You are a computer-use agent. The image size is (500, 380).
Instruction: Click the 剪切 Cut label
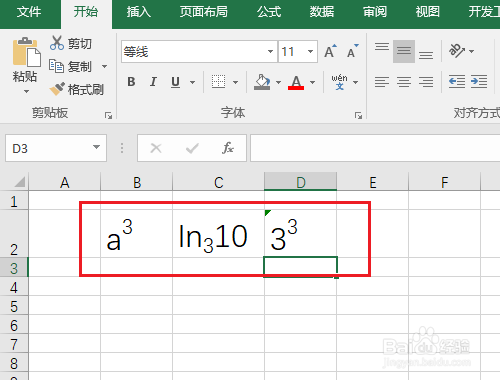coord(80,44)
